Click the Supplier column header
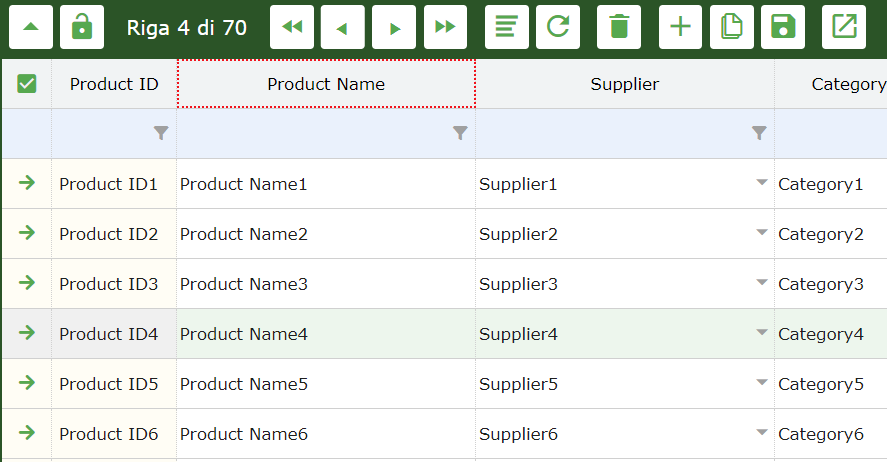The image size is (887, 462). (624, 84)
